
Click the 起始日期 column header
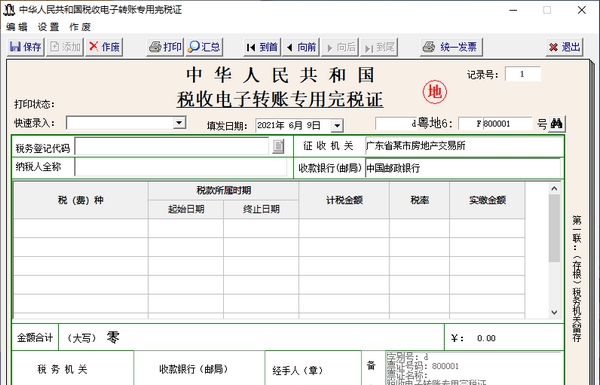tap(186, 209)
